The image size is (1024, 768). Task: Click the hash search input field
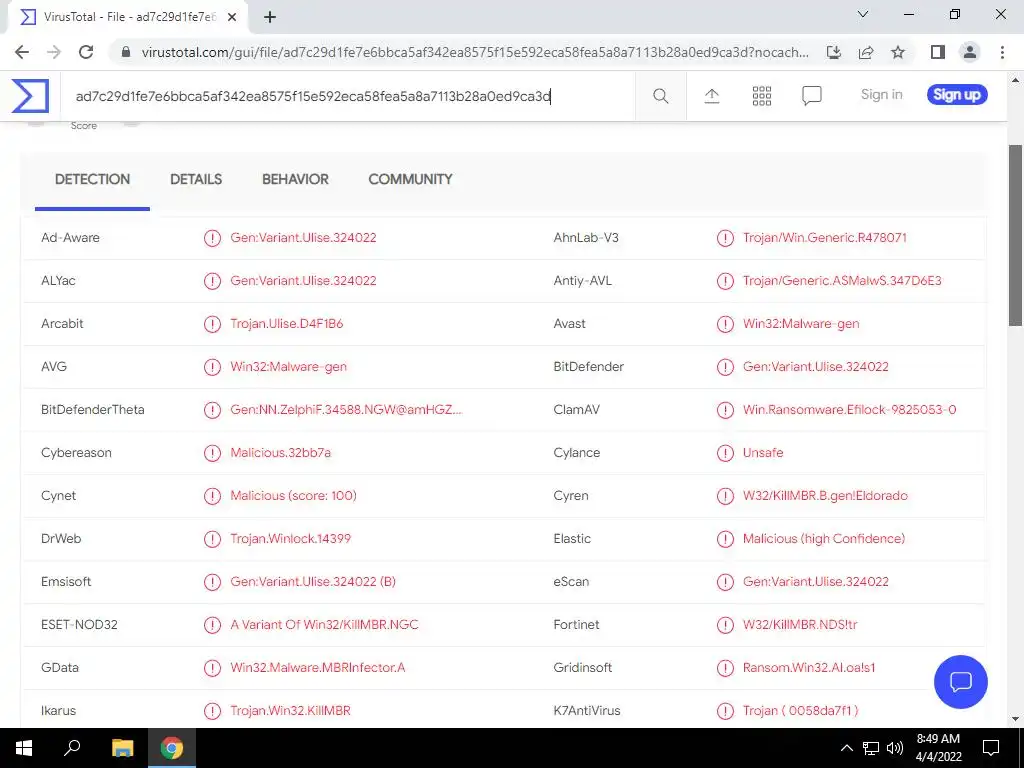click(x=348, y=97)
